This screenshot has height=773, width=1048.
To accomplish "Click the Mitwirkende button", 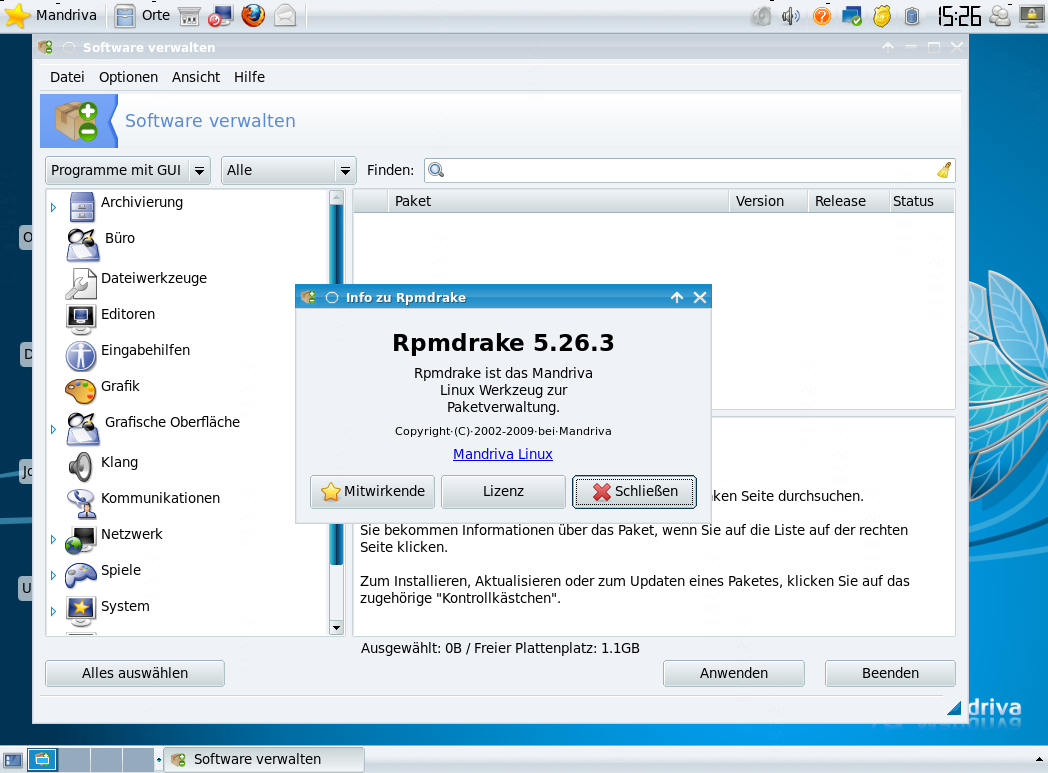I will coord(372,491).
